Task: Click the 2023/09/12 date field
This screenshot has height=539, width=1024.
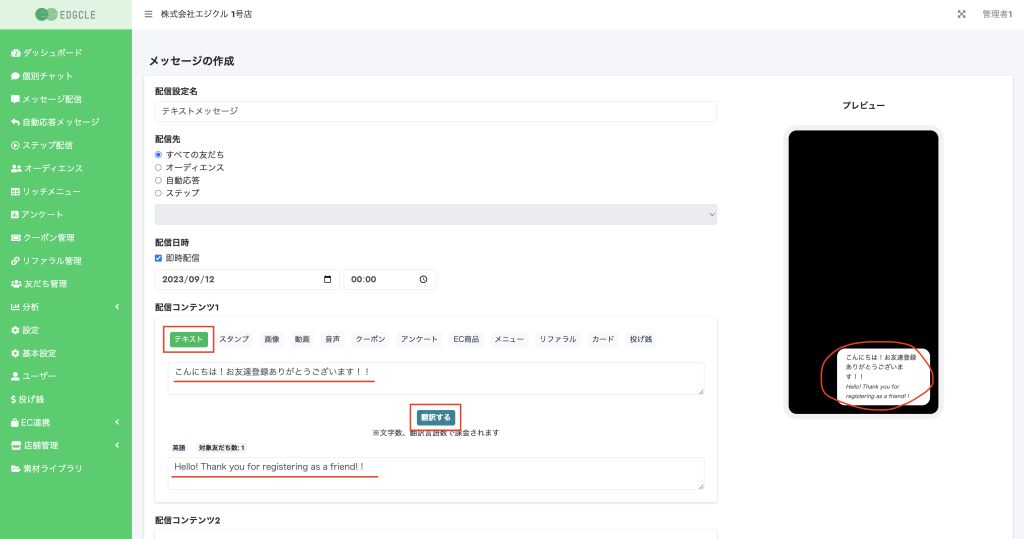Action: 247,280
